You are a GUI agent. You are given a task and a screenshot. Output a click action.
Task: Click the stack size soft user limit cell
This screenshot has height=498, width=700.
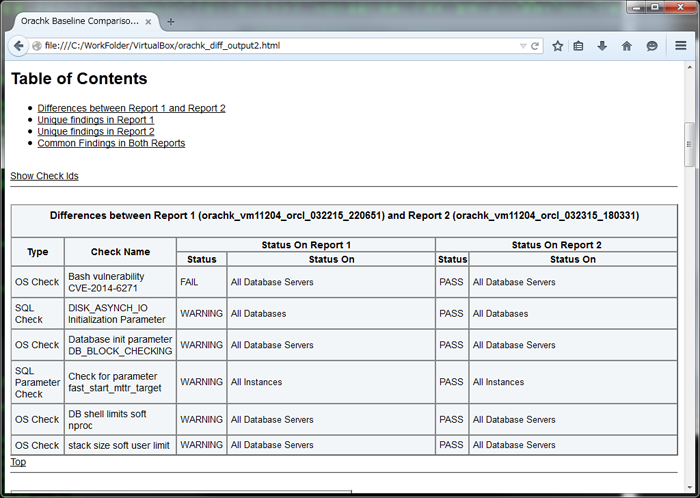pyautogui.click(x=120, y=445)
